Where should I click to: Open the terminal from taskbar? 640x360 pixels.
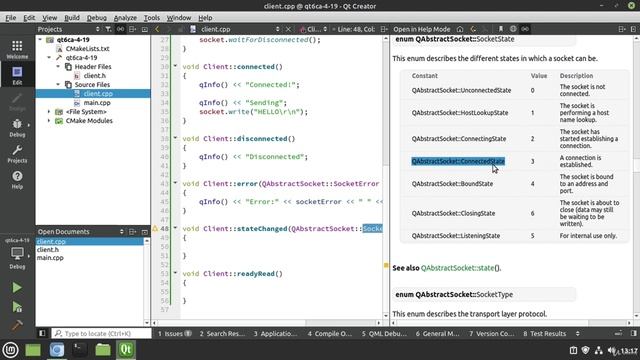click(80, 350)
